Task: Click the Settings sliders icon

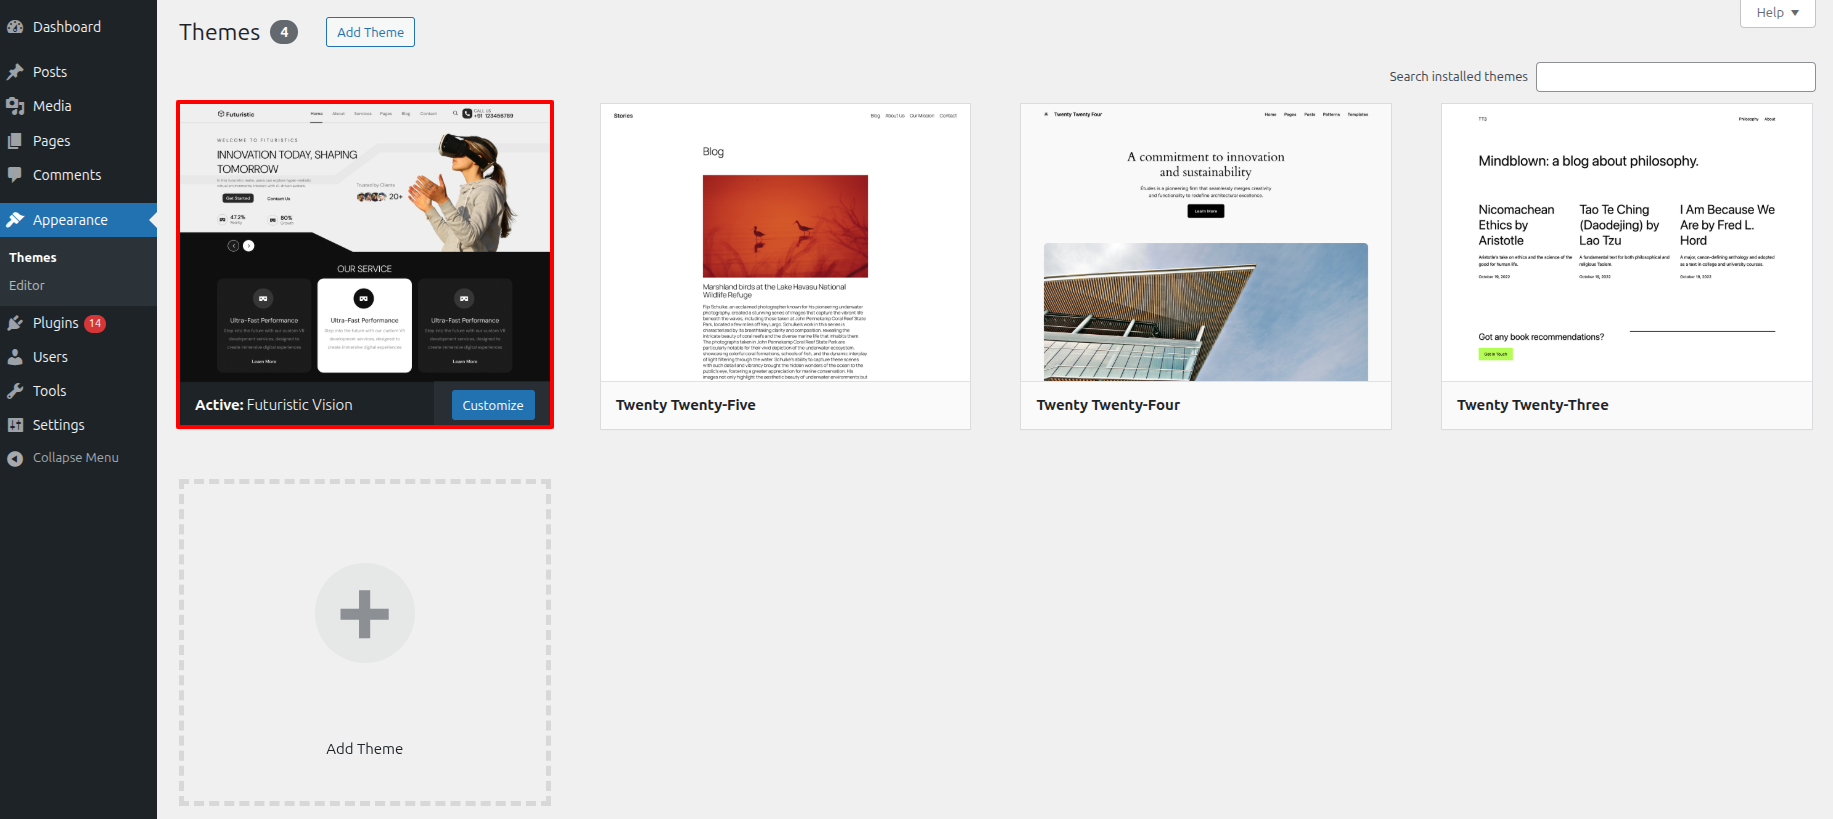Action: point(15,425)
